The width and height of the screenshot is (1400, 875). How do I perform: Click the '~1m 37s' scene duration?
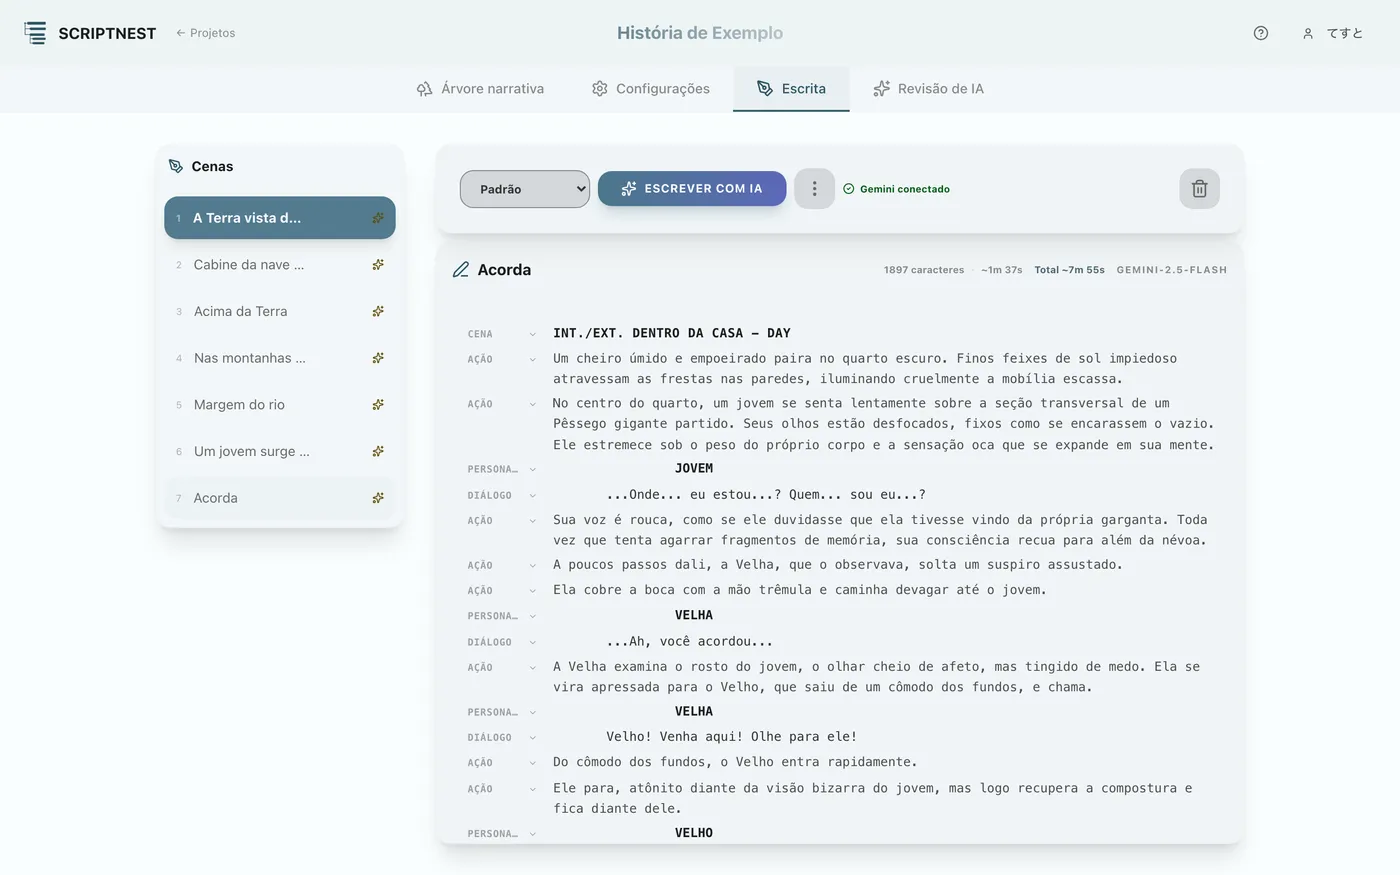pyautogui.click(x=1001, y=270)
